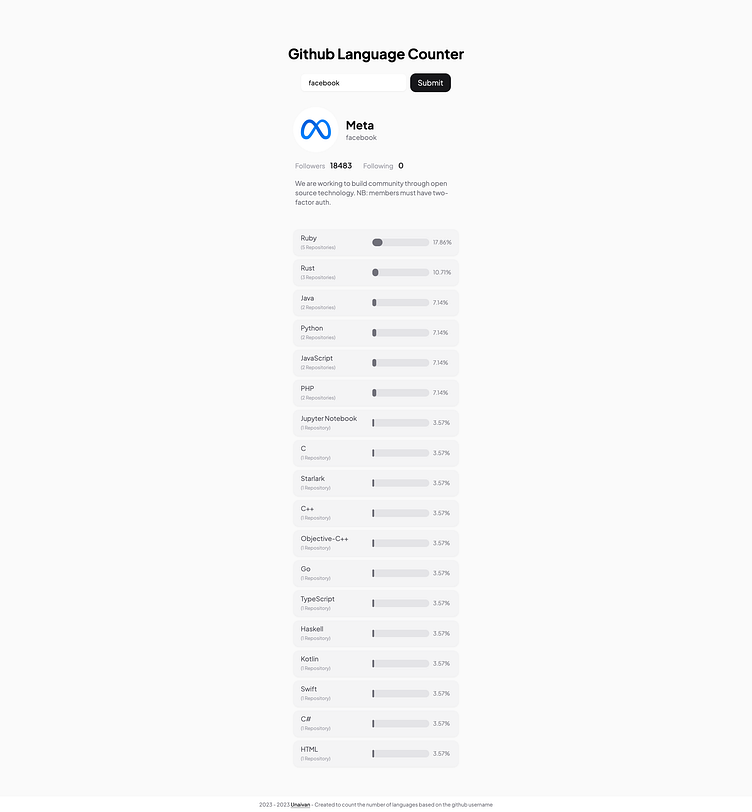Click the Java progress bar indicator

pos(372,302)
